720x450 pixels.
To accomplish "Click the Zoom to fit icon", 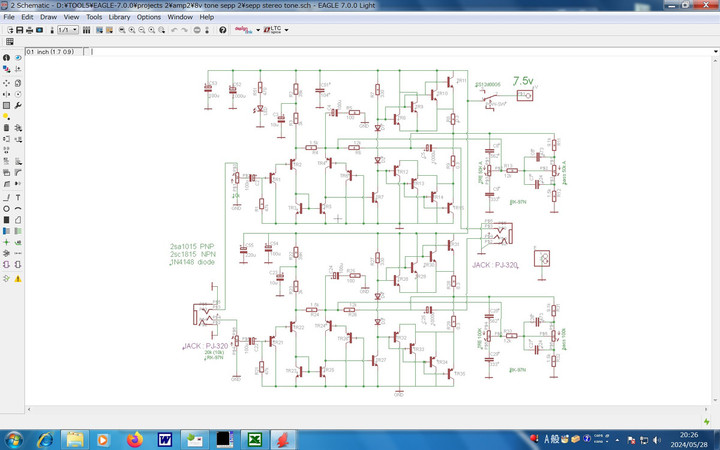I will 121,30.
